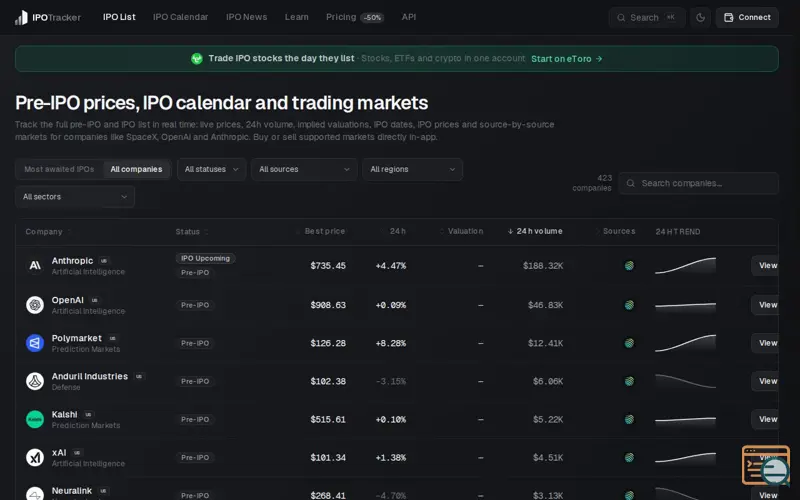The image size is (800, 500).
Task: Sort table by 24h volume column
Action: point(535,231)
